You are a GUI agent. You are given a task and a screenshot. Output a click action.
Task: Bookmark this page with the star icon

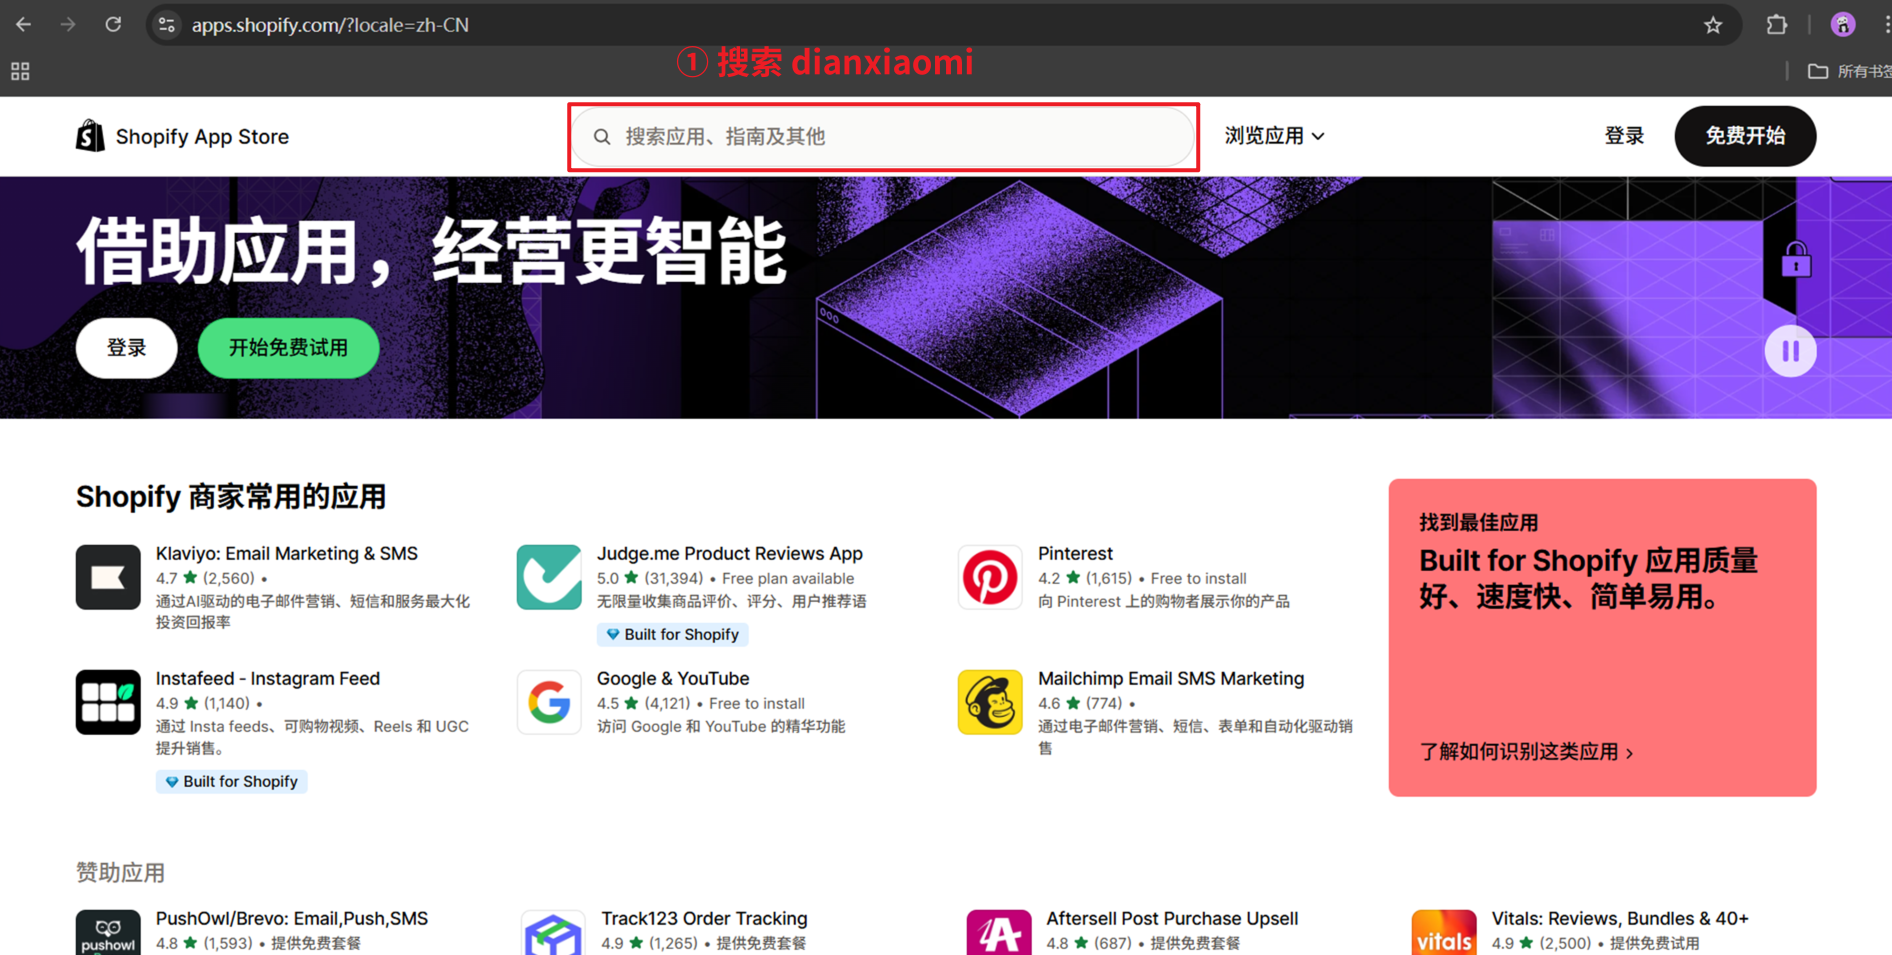click(1713, 25)
